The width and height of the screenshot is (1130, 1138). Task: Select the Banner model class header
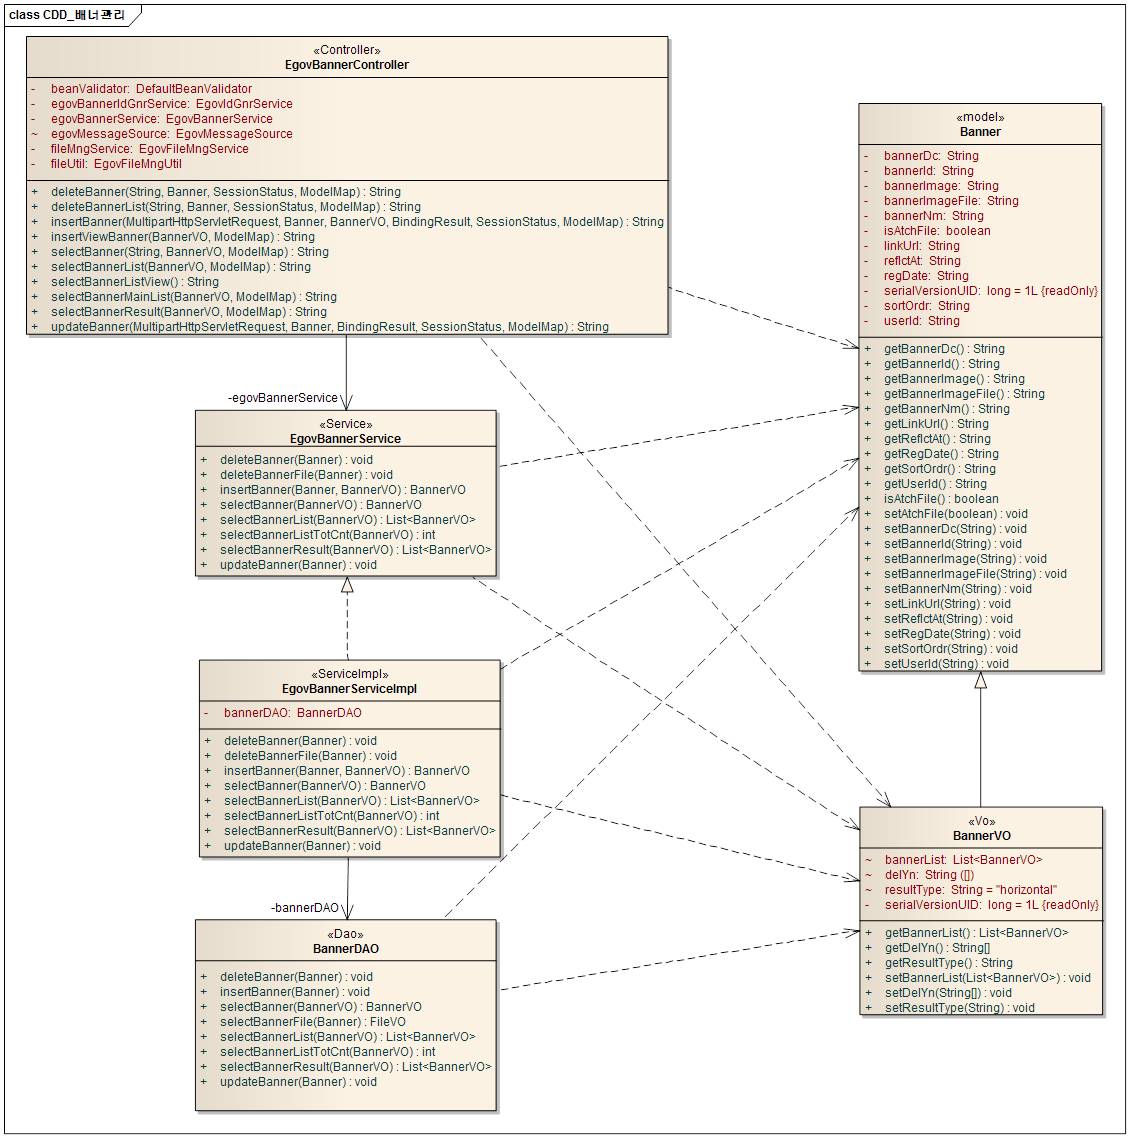980,131
